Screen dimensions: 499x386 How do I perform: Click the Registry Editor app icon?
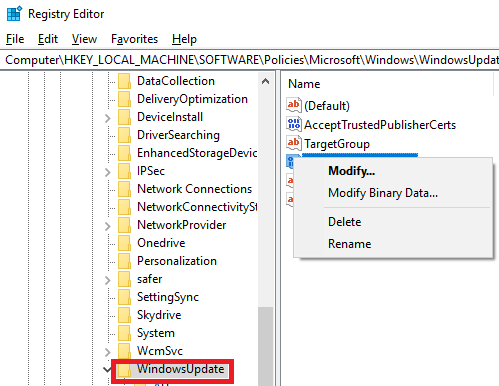[x=14, y=14]
